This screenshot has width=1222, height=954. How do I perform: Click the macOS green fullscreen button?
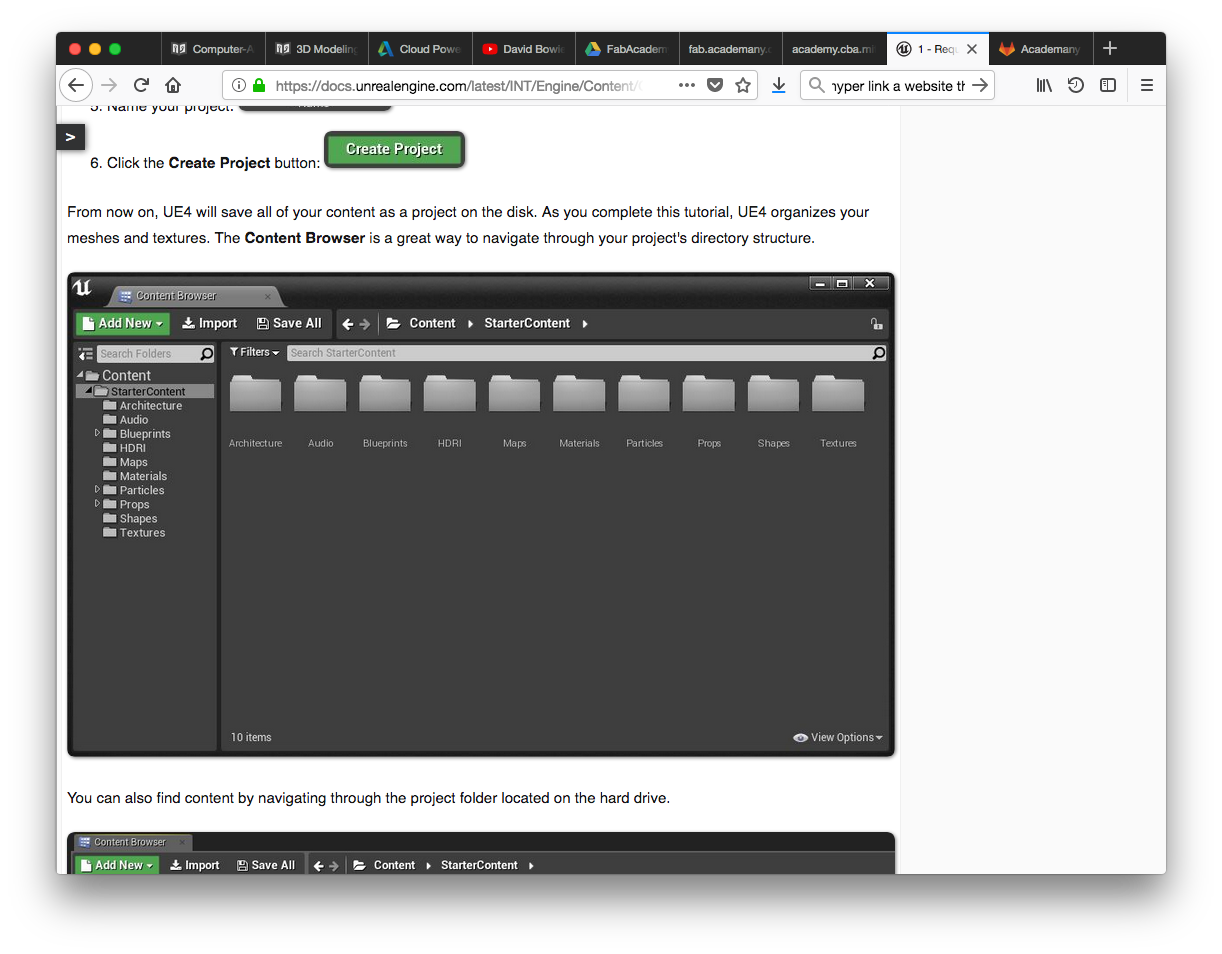(115, 49)
